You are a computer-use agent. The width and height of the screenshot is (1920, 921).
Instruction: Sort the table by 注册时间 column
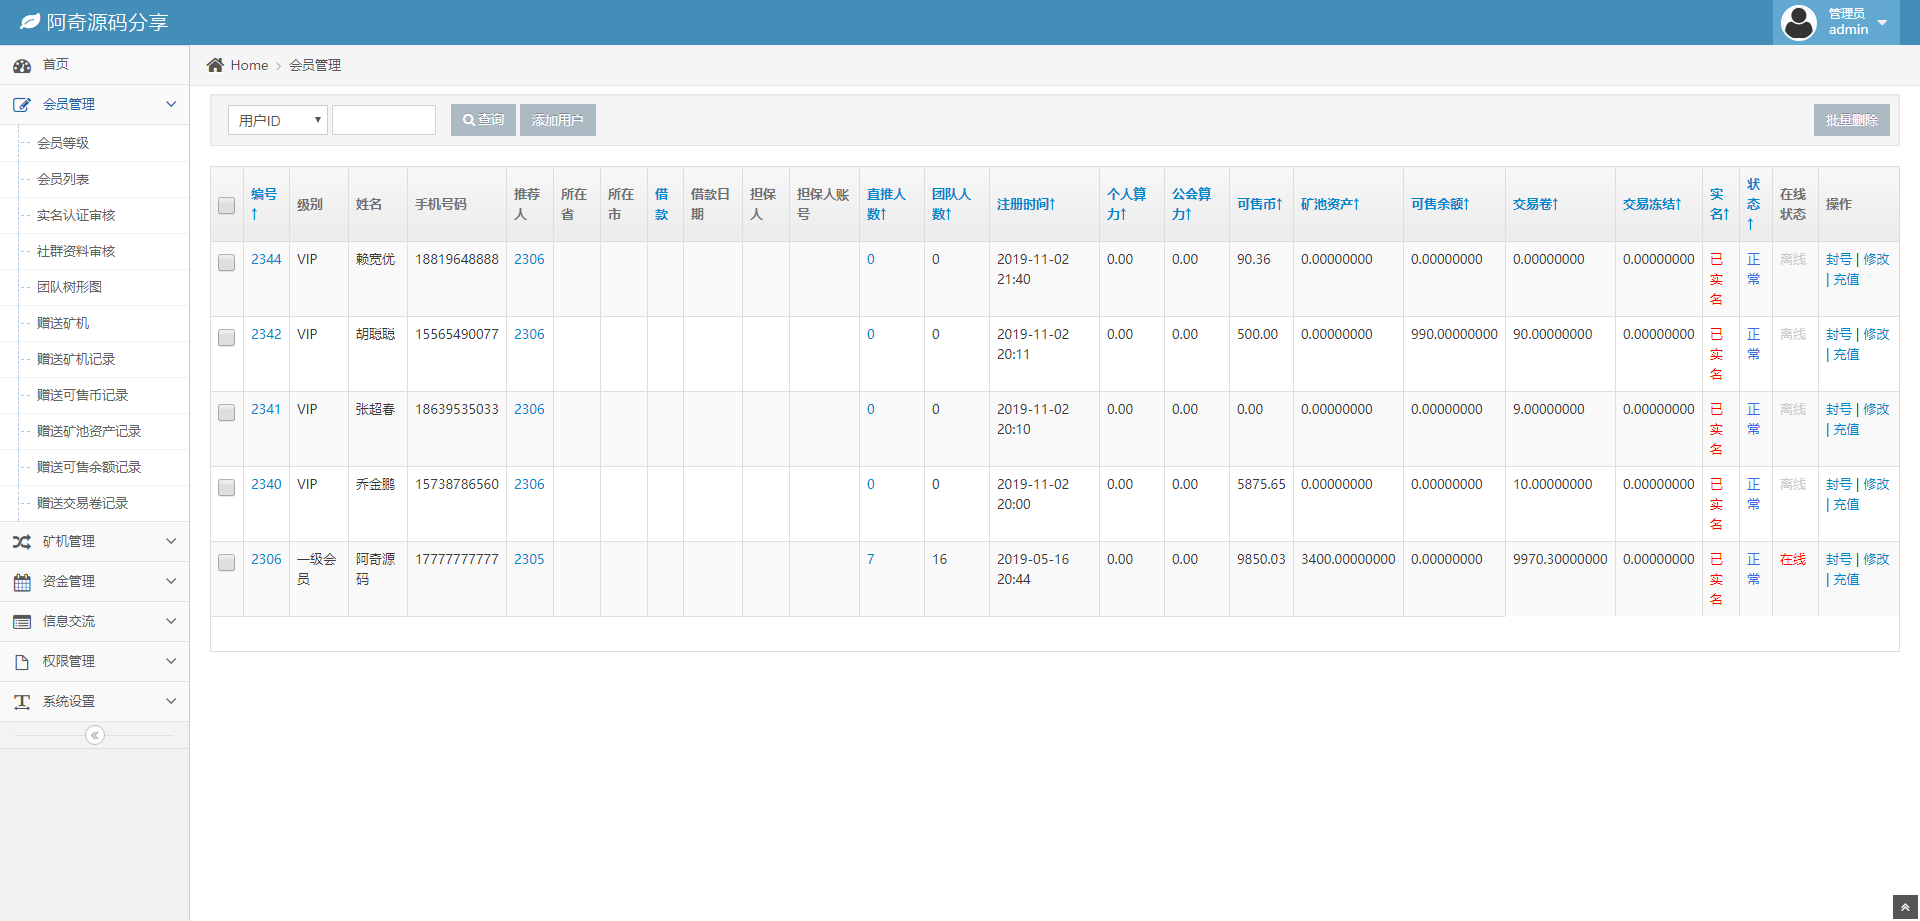click(1026, 204)
